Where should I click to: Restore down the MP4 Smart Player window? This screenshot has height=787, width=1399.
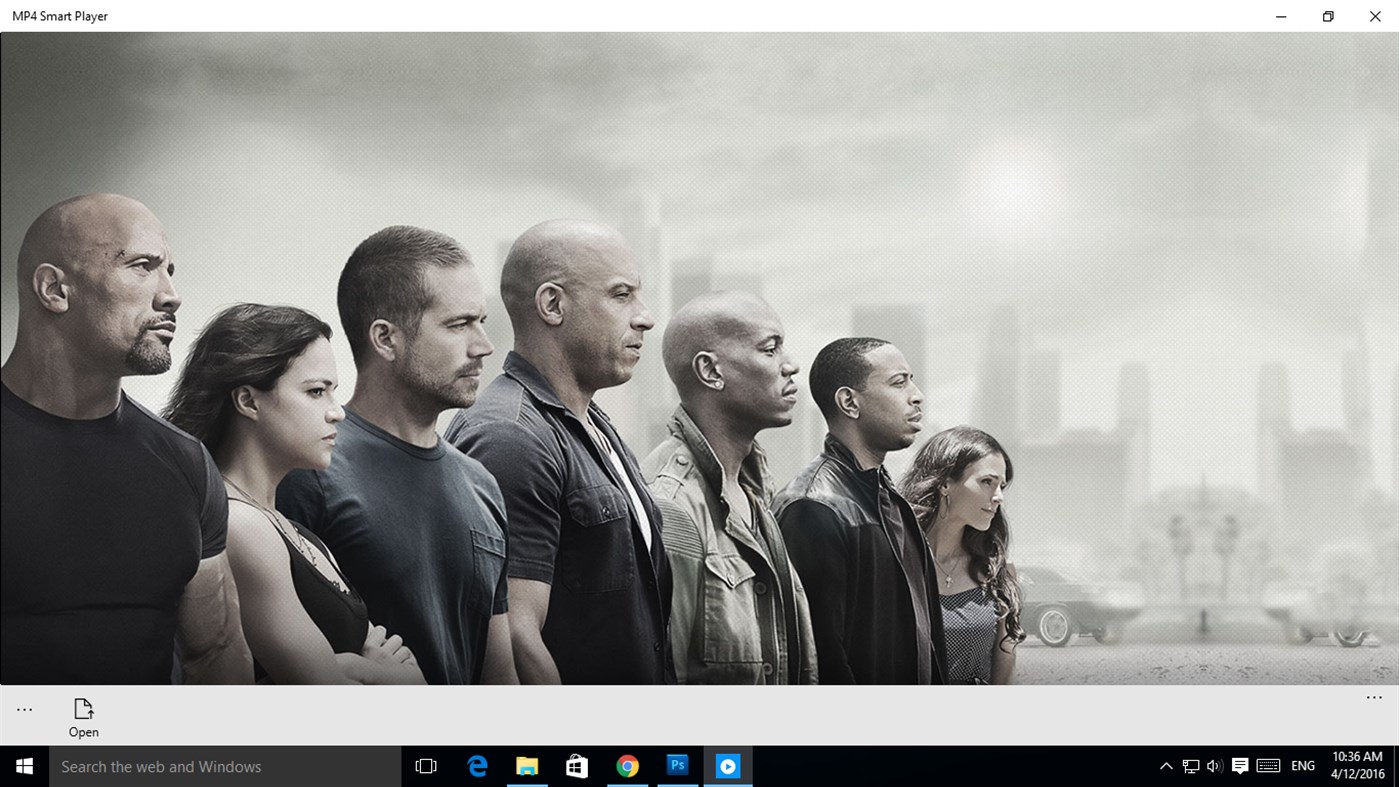click(x=1328, y=16)
